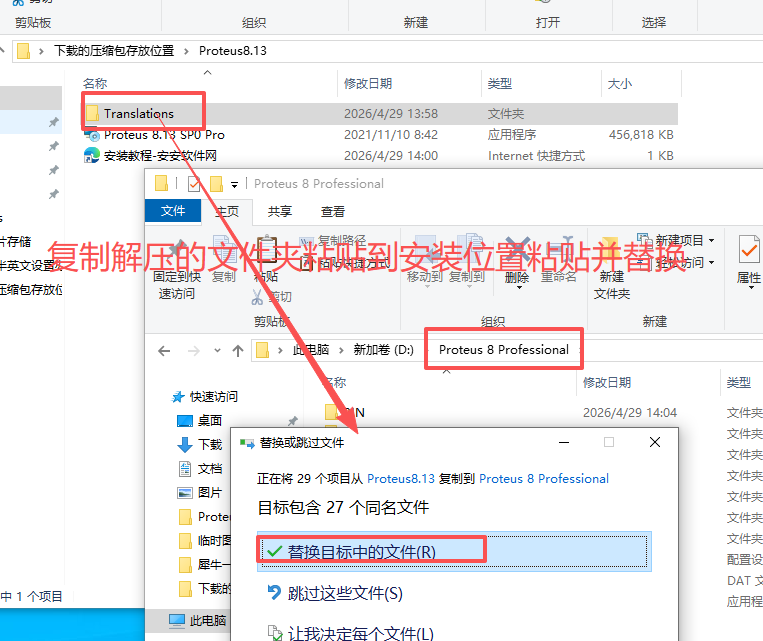The width and height of the screenshot is (763, 641).
Task: Click 此电脑 breadcrumb in front window
Action: tap(311, 349)
